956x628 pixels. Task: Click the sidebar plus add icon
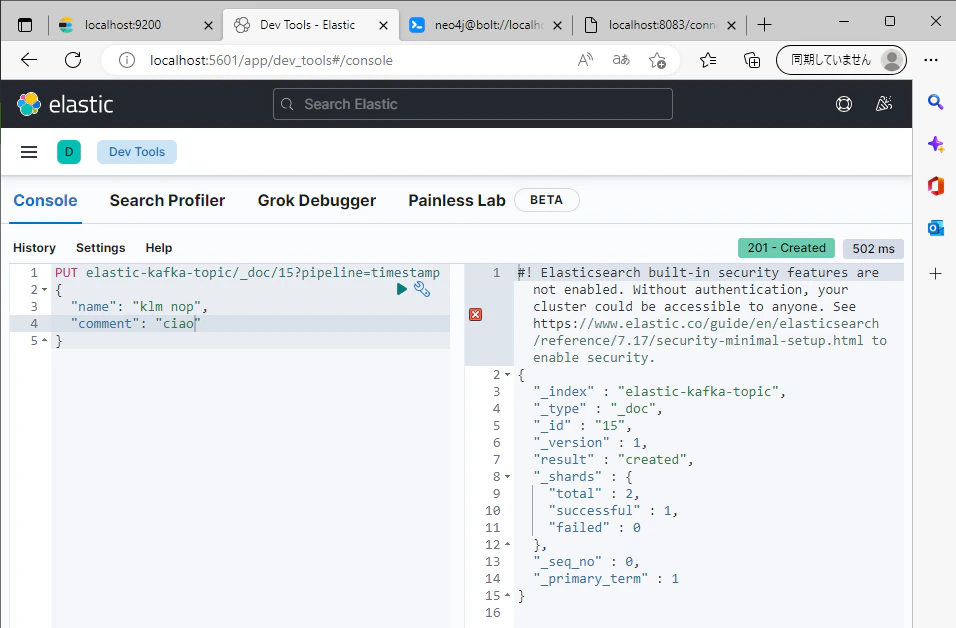click(936, 274)
